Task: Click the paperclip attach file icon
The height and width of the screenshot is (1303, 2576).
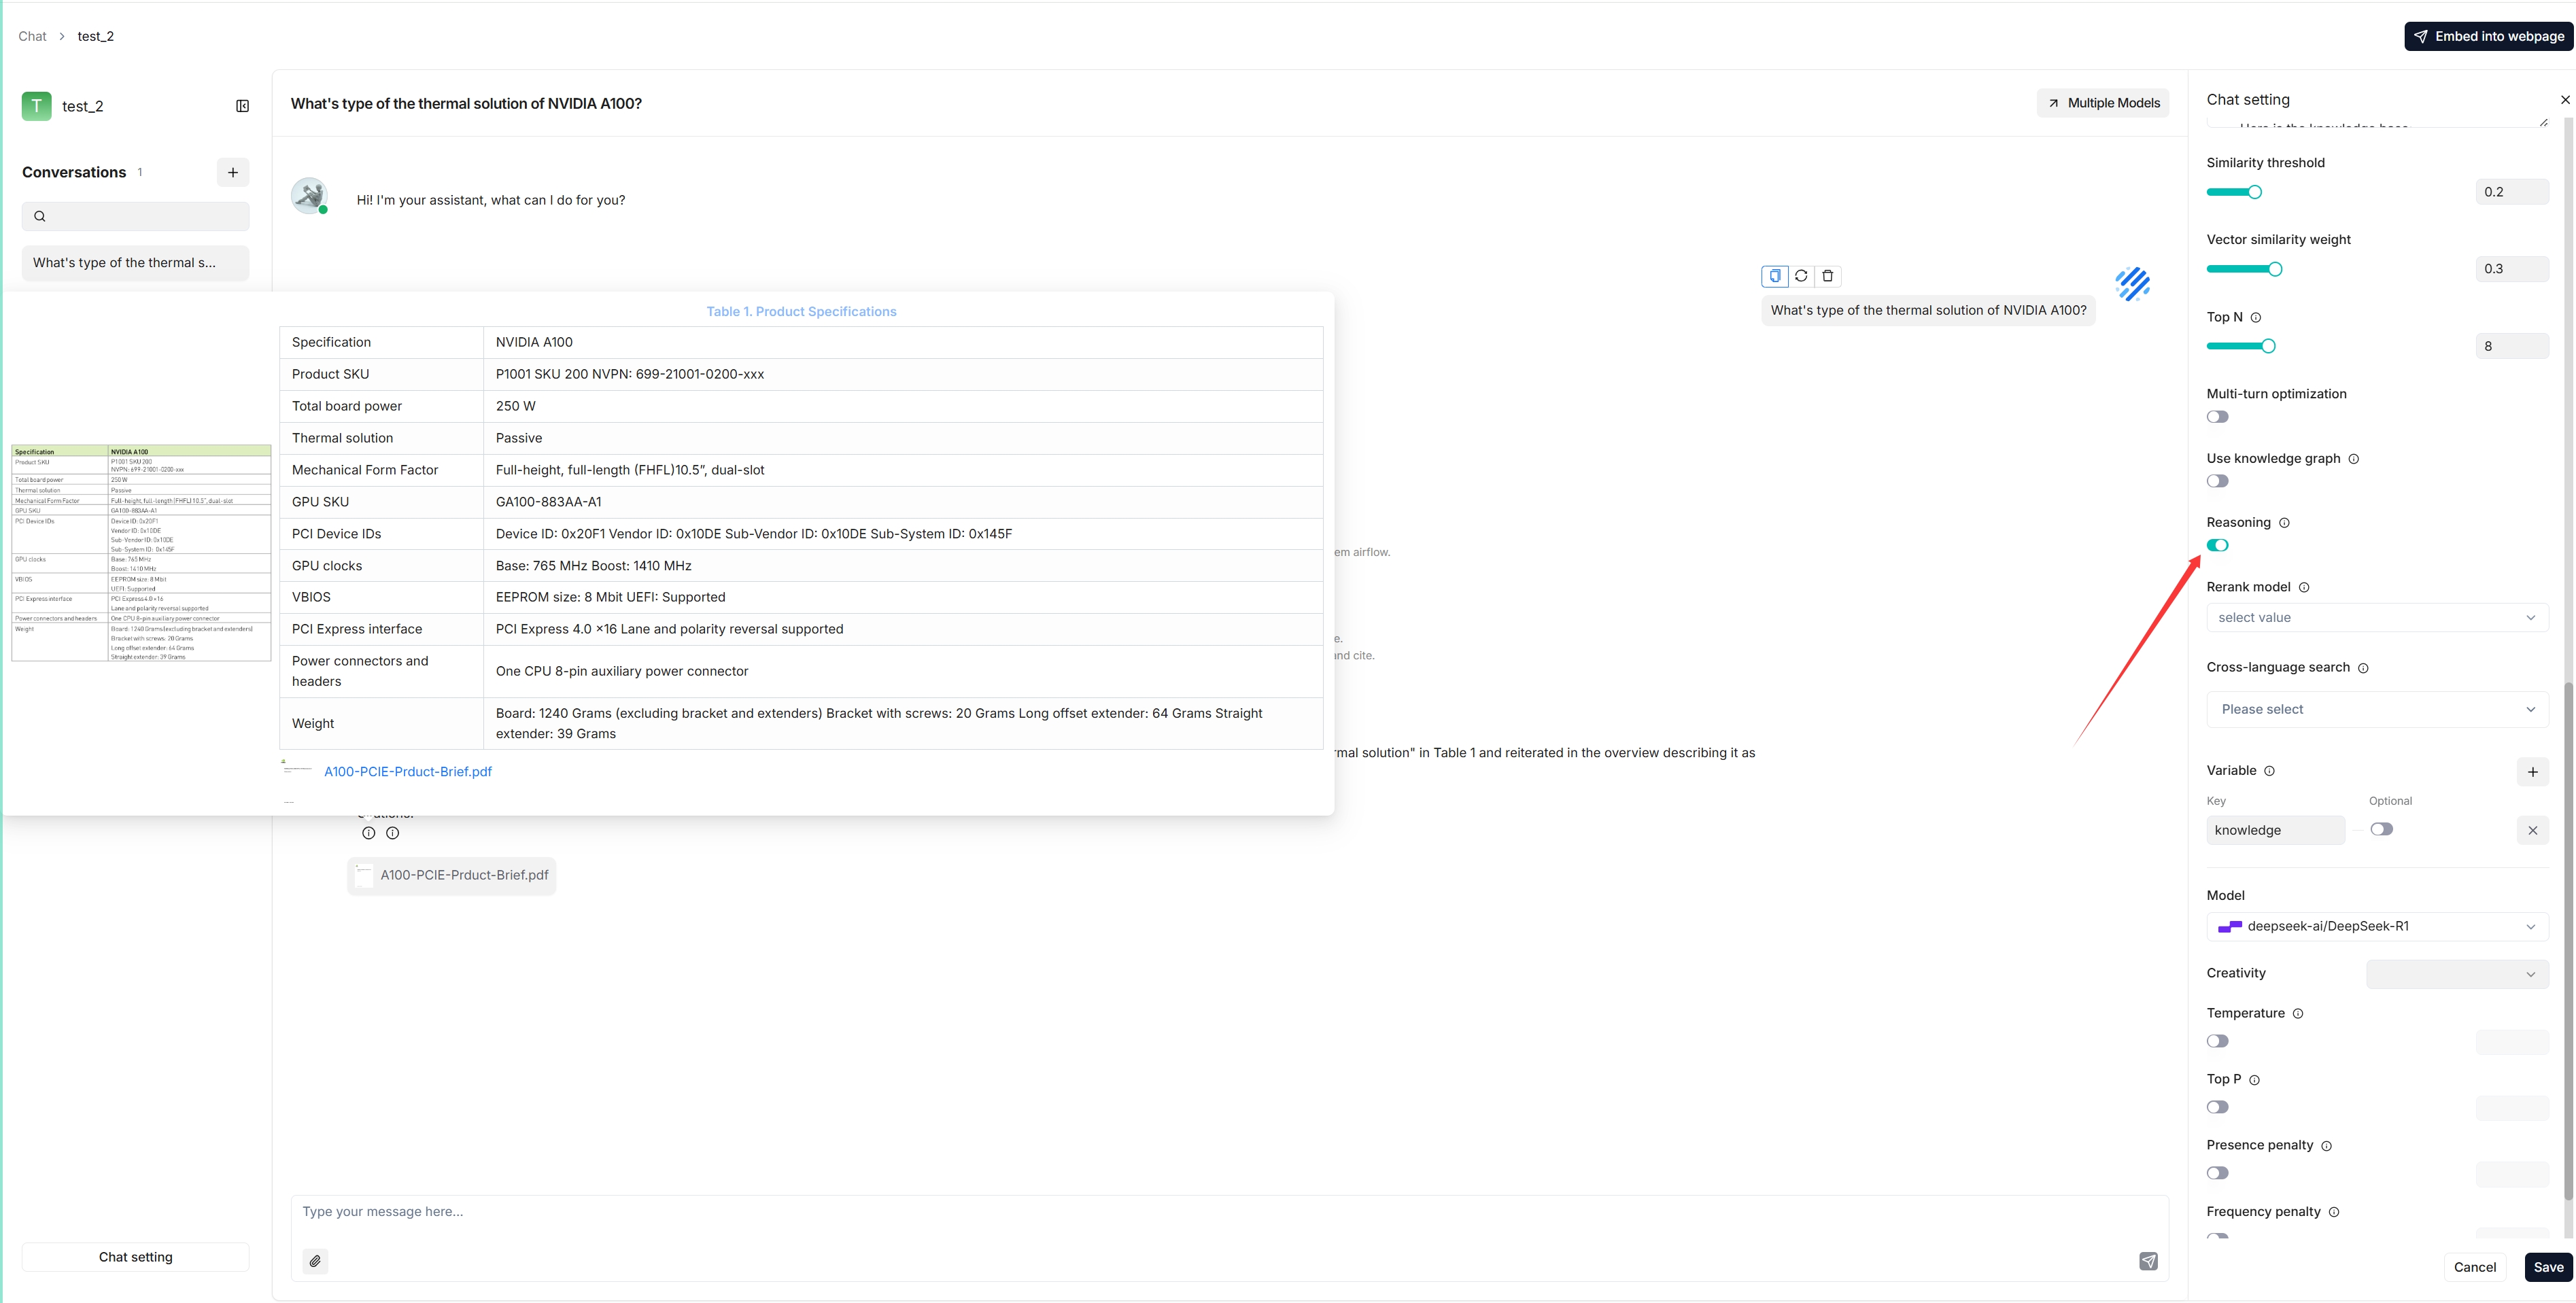Action: (x=315, y=1261)
